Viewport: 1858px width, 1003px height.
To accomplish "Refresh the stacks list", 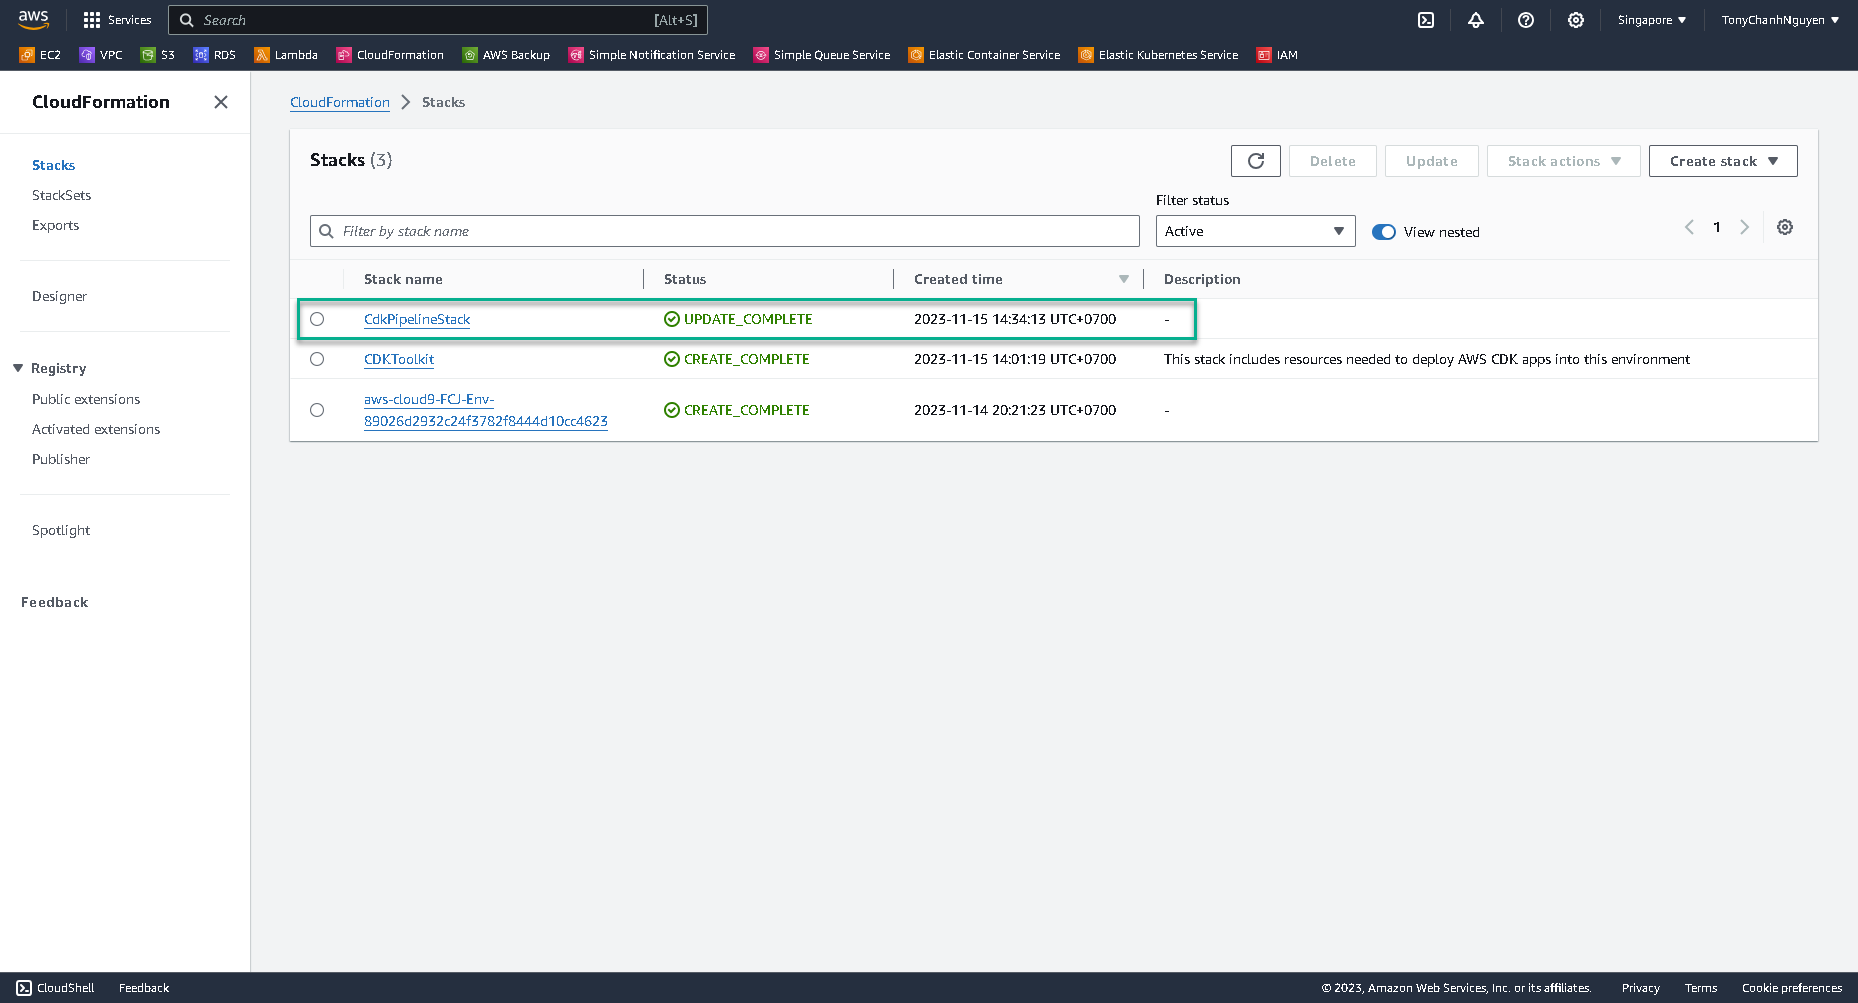I will (1256, 161).
